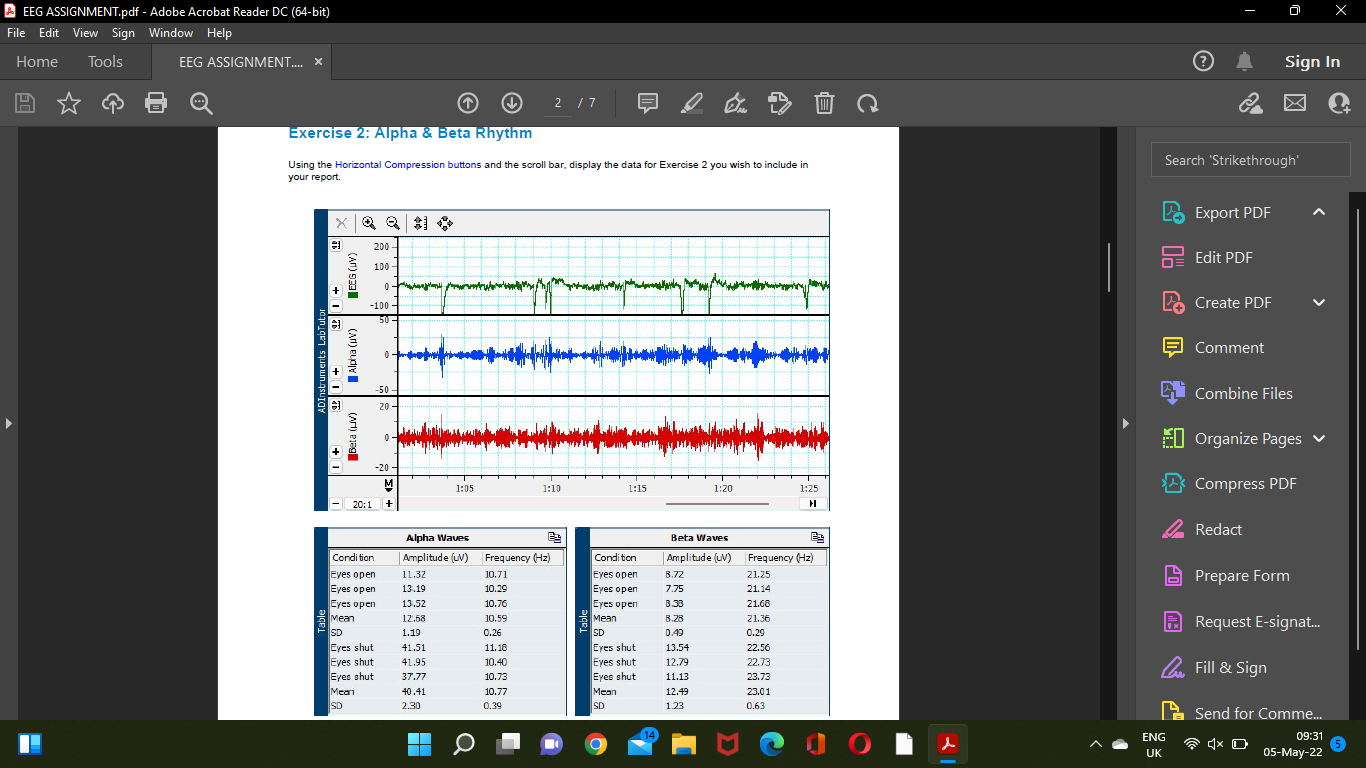The image size is (1366, 768).
Task: Mute system volume in the taskbar
Action: click(x=1215, y=744)
